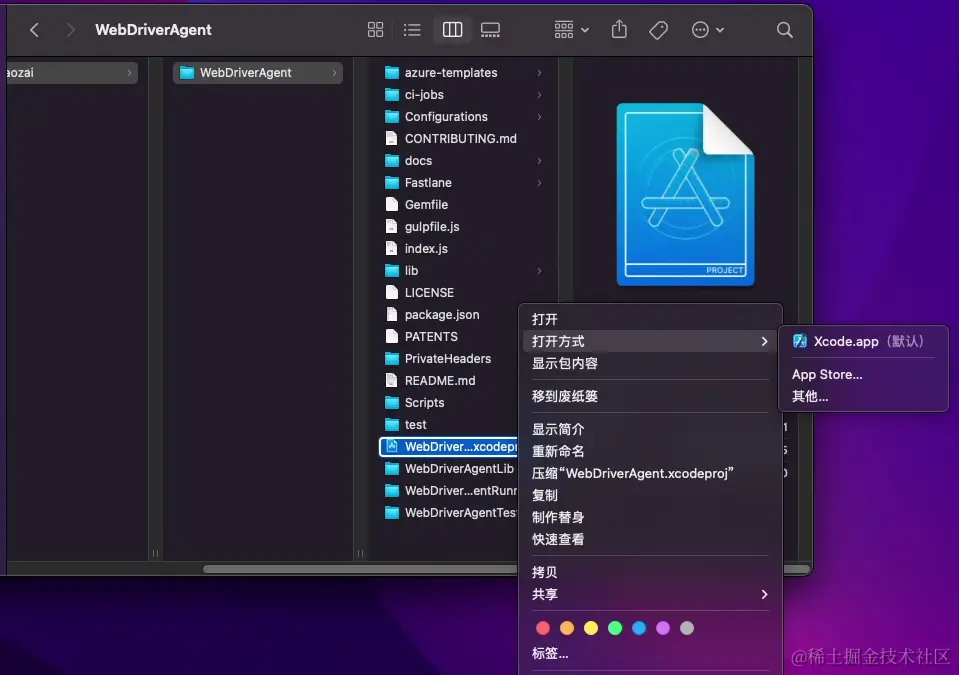Choose 制作替身 in the context menu
Image resolution: width=959 pixels, height=675 pixels.
[650, 517]
